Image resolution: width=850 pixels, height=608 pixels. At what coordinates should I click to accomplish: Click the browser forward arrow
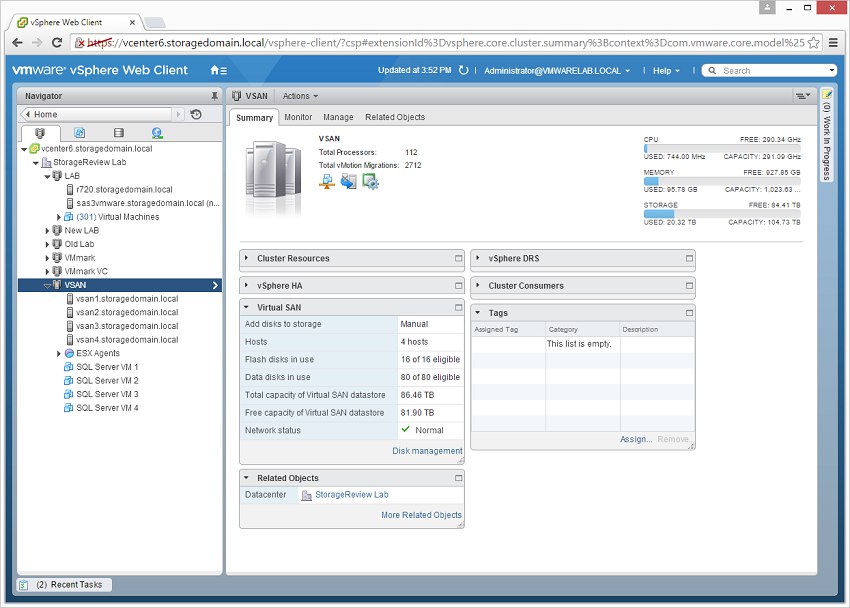(37, 42)
